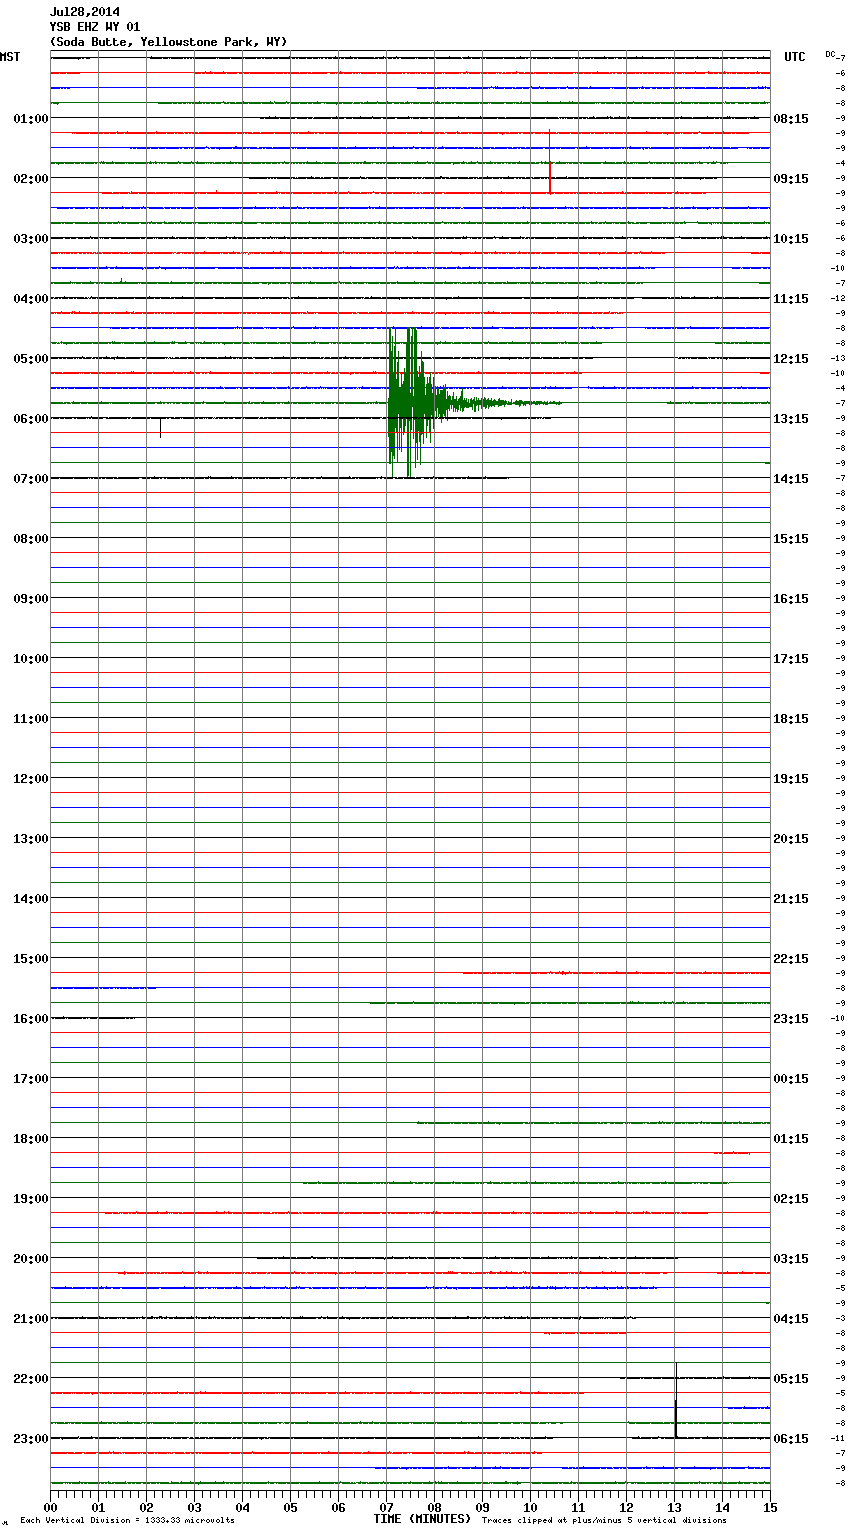Click the 16:15 UTC time label
This screenshot has width=850, height=1534.
pyautogui.click(x=791, y=599)
